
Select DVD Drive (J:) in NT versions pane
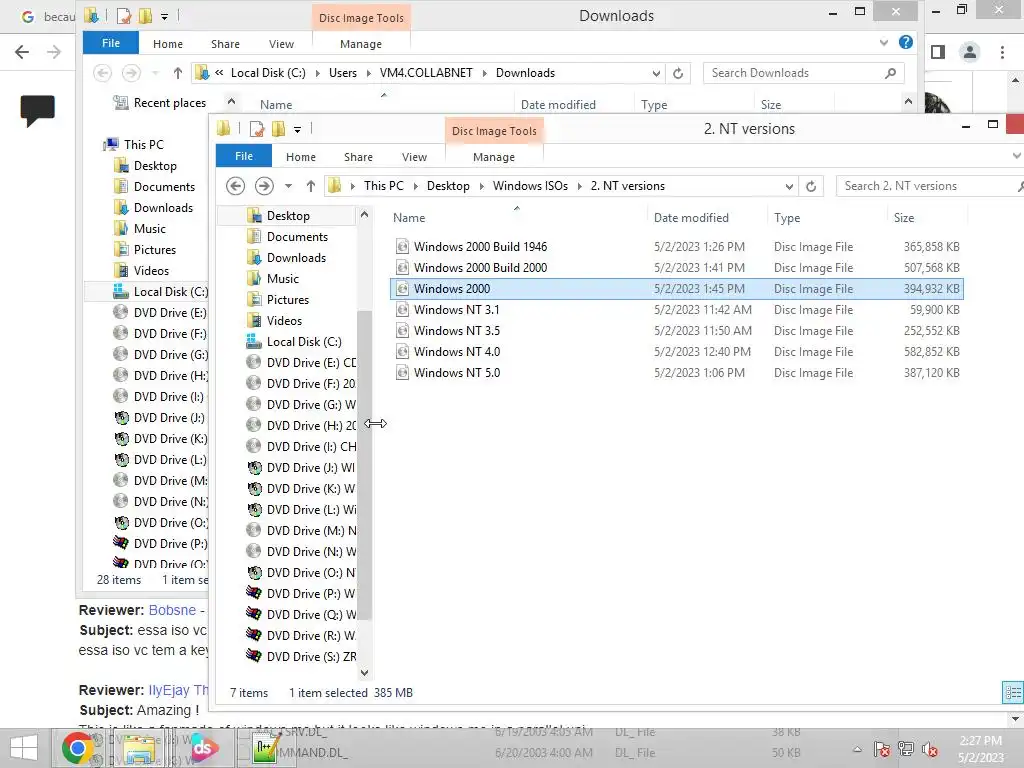coord(301,468)
